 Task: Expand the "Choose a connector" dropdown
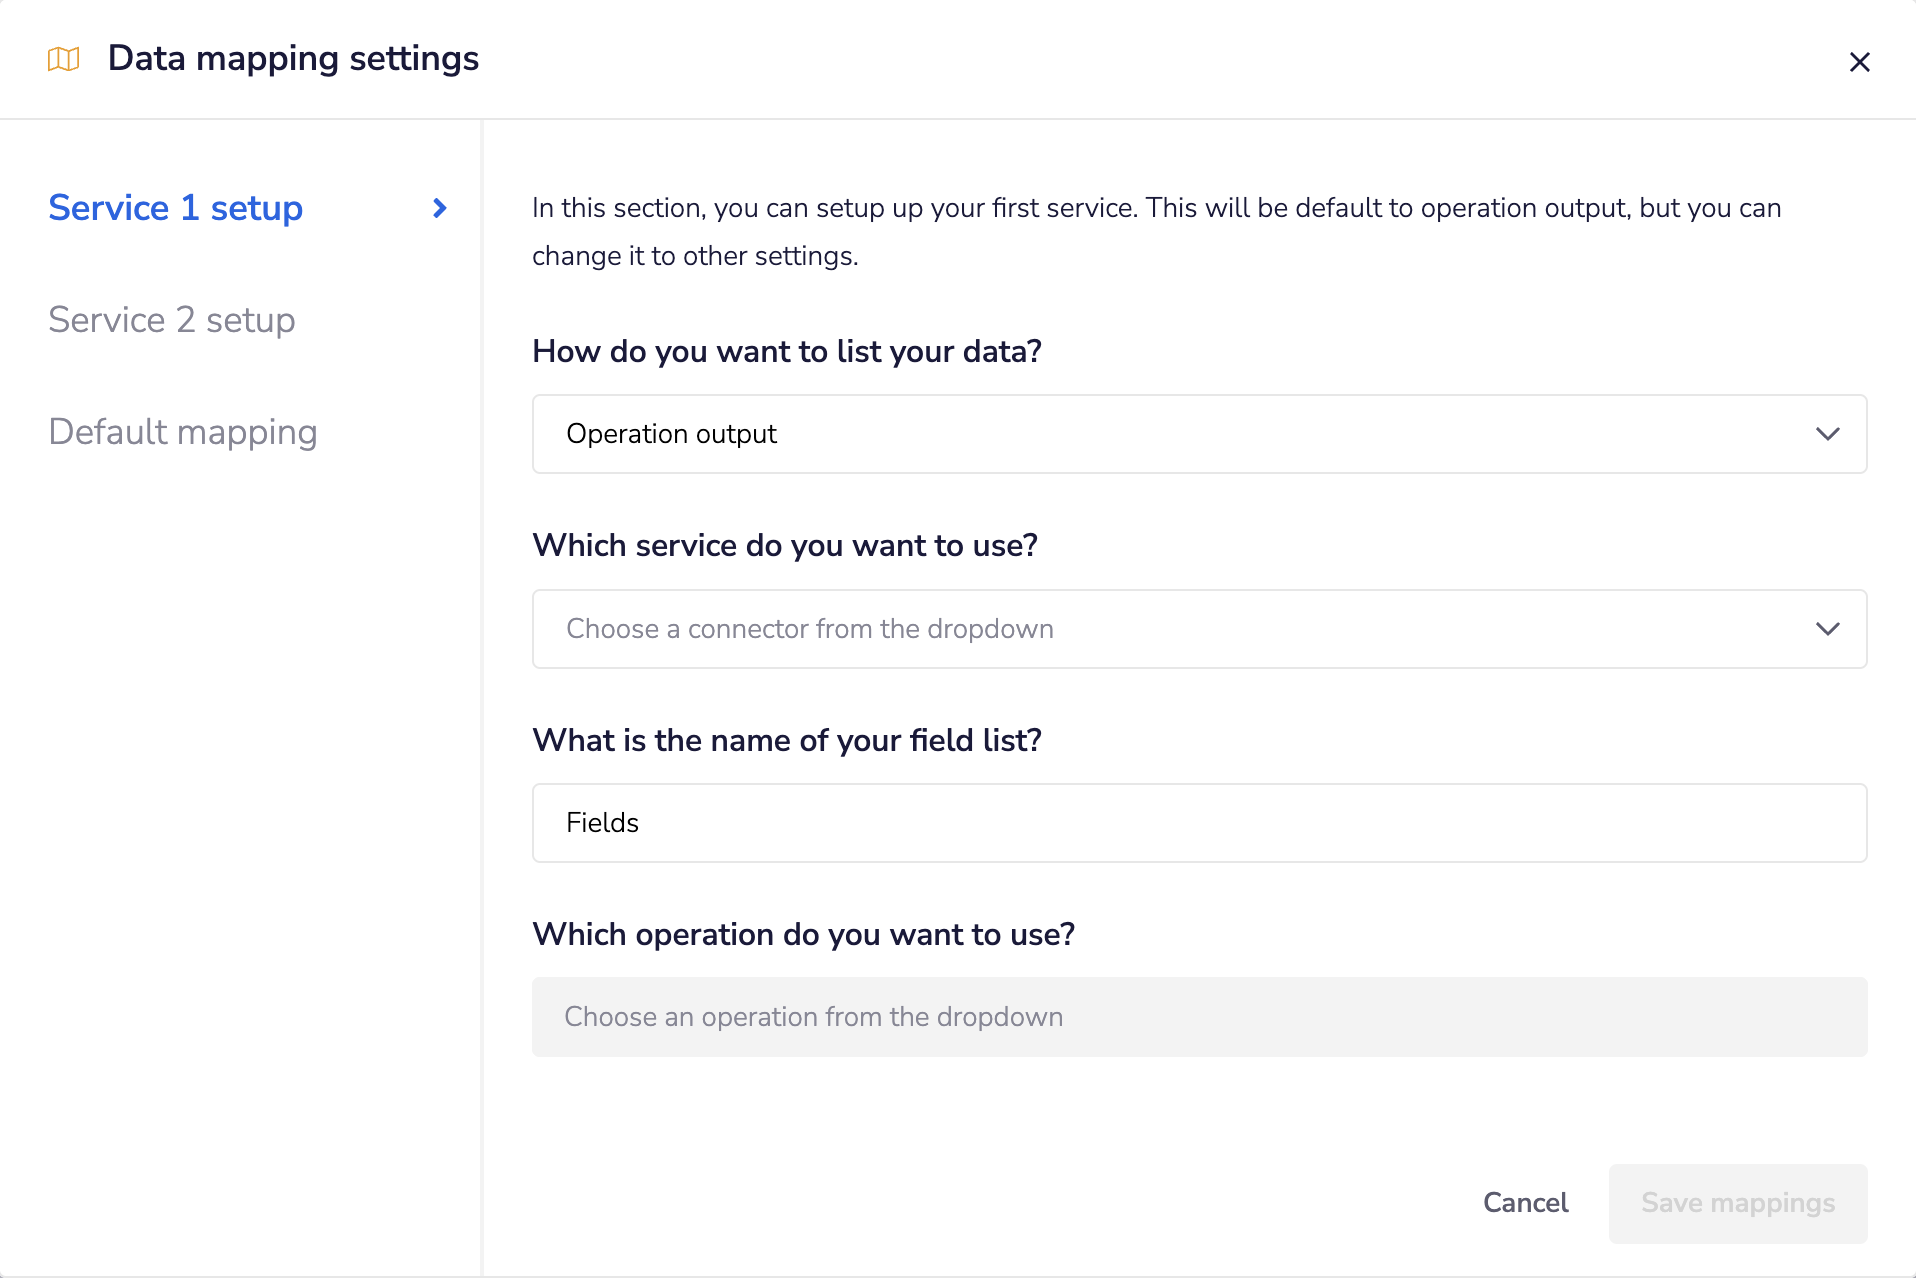[x=1198, y=629]
